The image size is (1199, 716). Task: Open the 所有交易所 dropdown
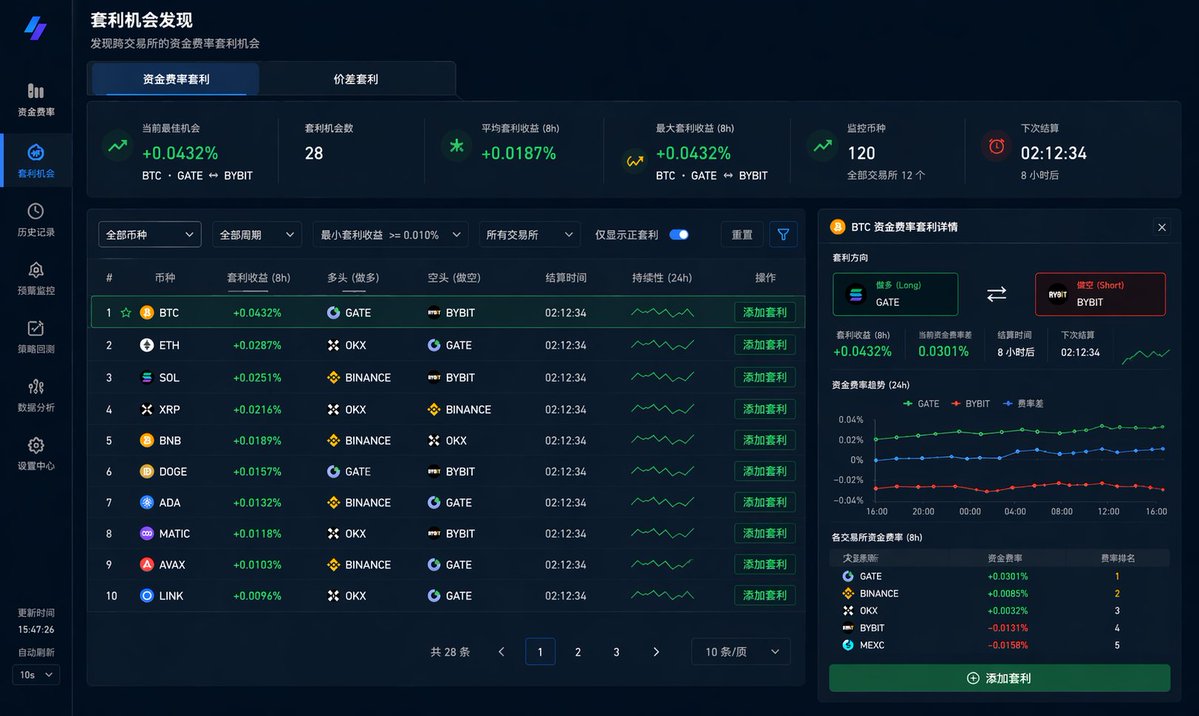pyautogui.click(x=529, y=234)
